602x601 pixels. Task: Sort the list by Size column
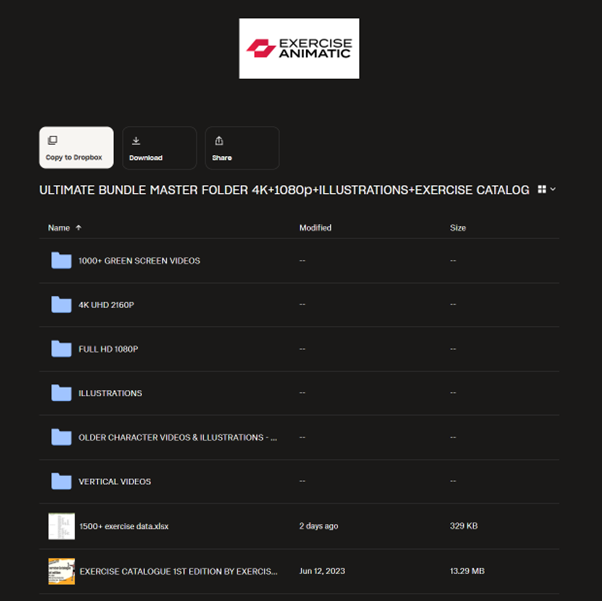(x=458, y=228)
